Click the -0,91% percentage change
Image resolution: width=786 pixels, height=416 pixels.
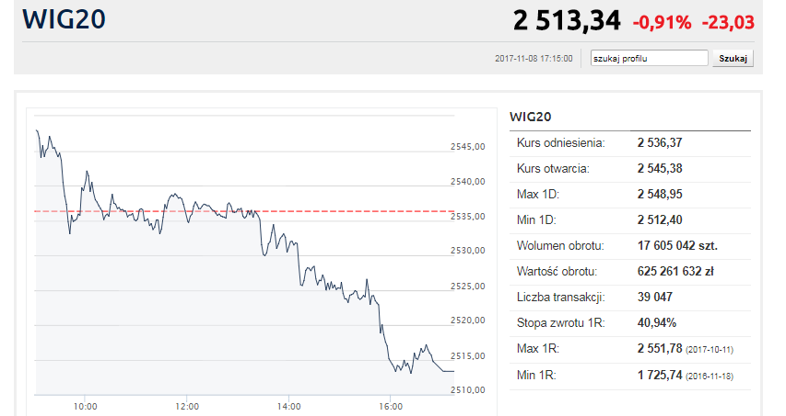click(662, 21)
